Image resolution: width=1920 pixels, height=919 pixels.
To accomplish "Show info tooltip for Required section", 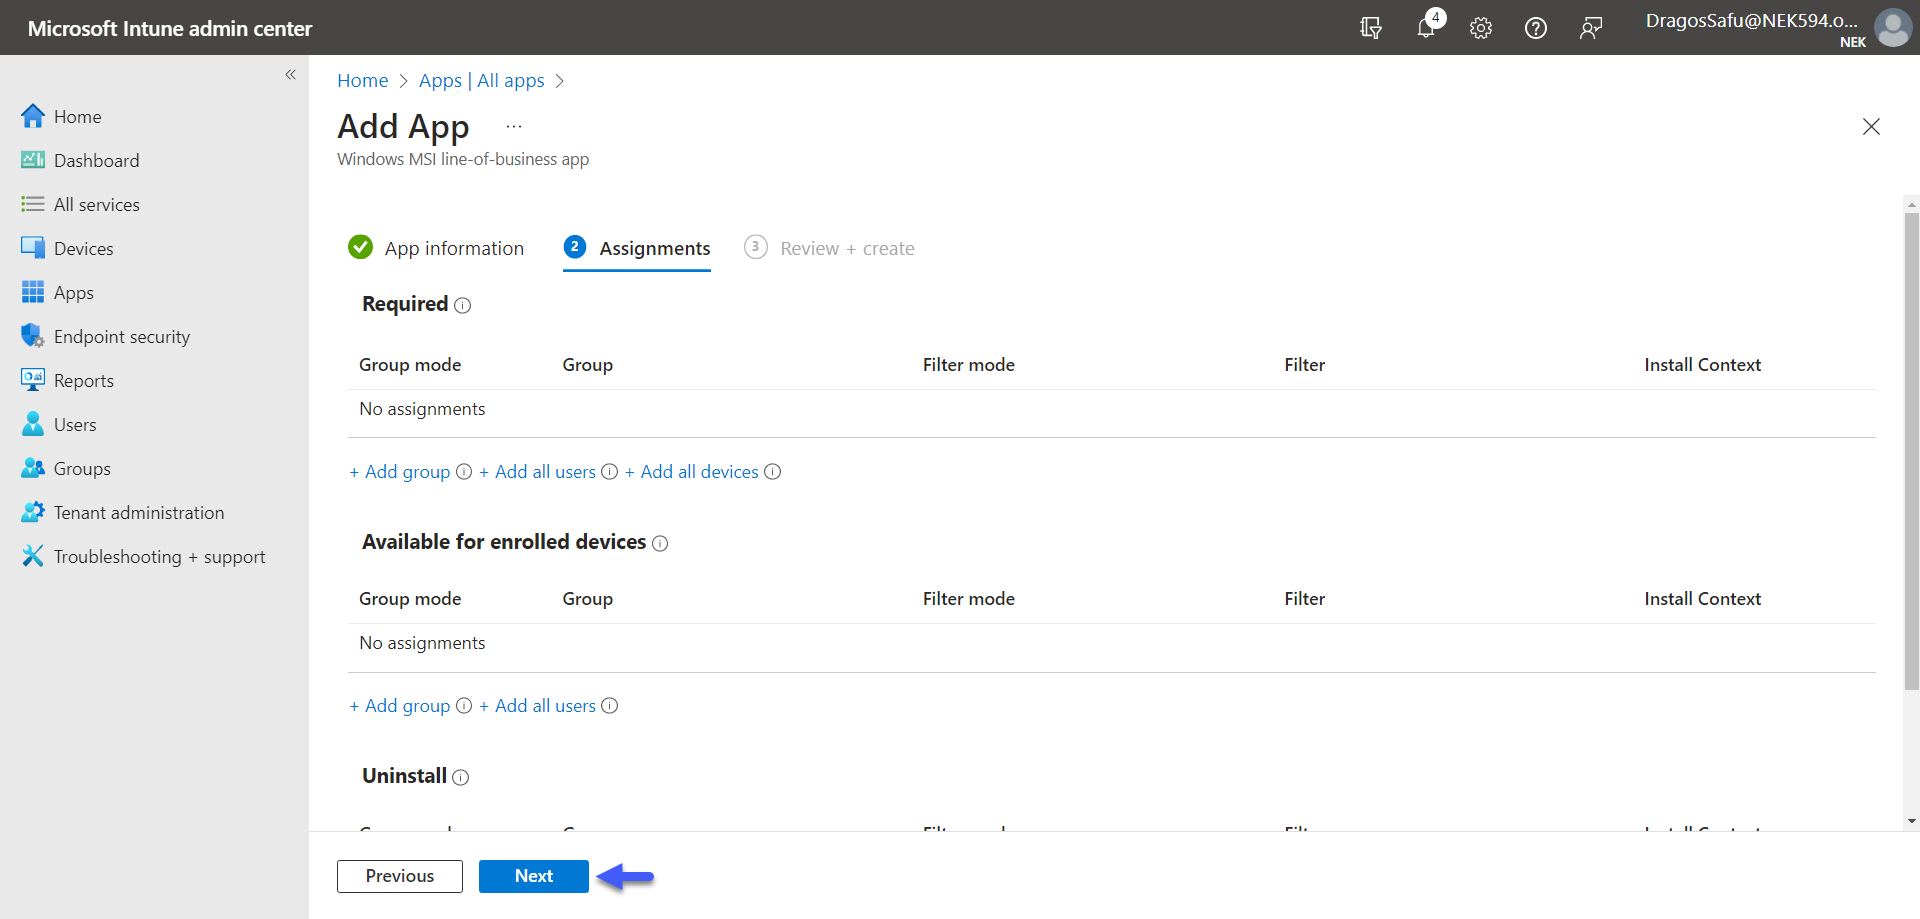I will point(462,306).
